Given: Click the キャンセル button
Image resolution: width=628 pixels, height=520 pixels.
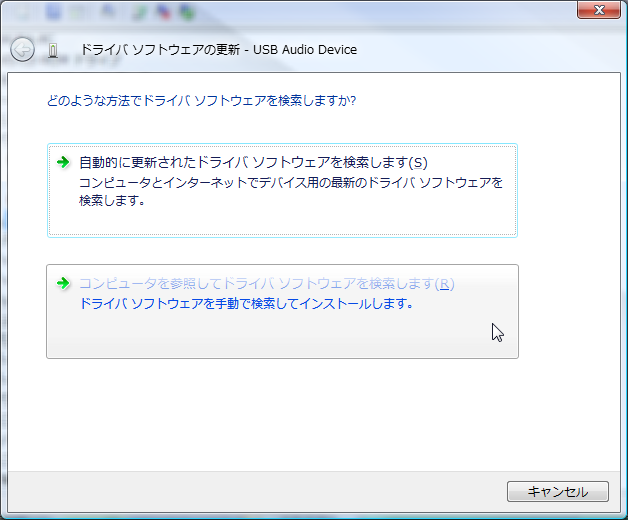Looking at the screenshot, I should coord(558,491).
